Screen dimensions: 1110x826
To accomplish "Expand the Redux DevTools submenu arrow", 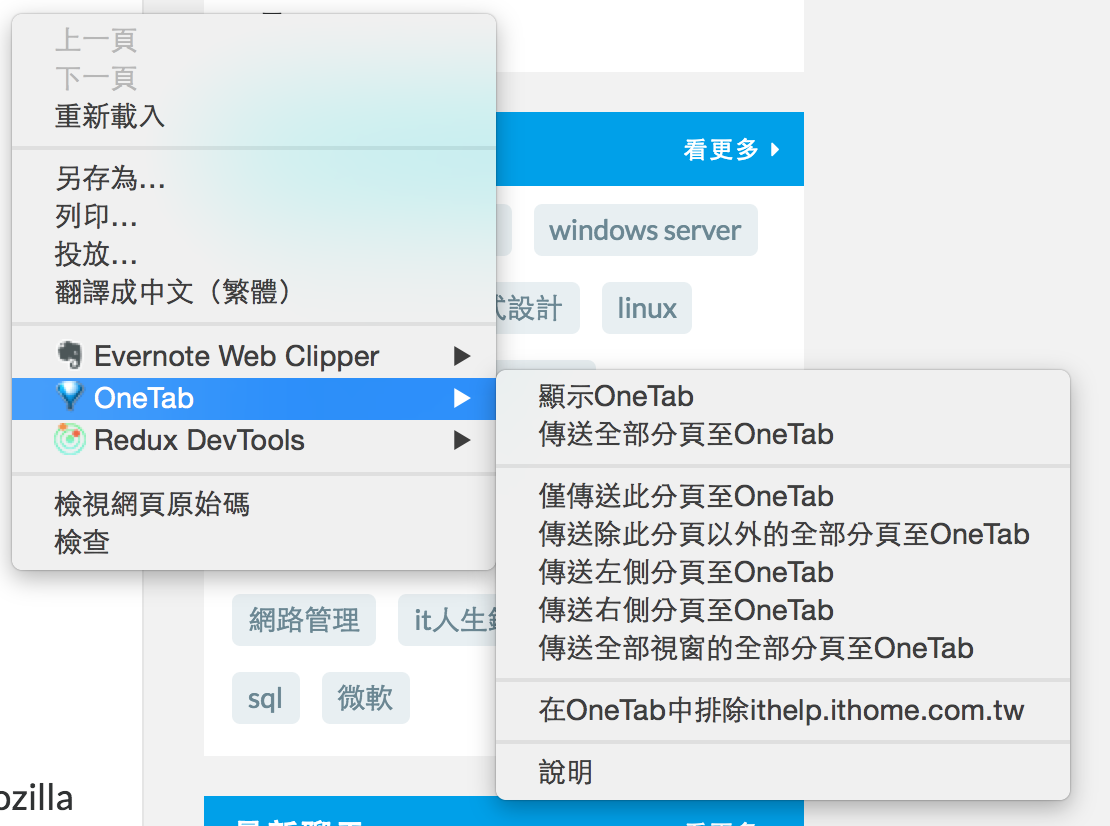I will (x=462, y=440).
